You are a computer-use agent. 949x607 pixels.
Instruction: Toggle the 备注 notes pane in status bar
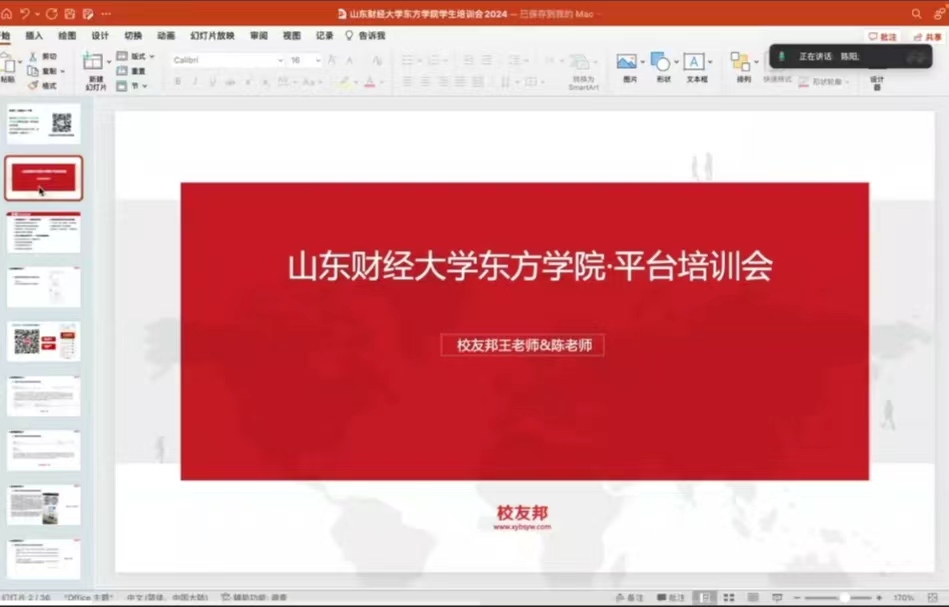pos(630,598)
